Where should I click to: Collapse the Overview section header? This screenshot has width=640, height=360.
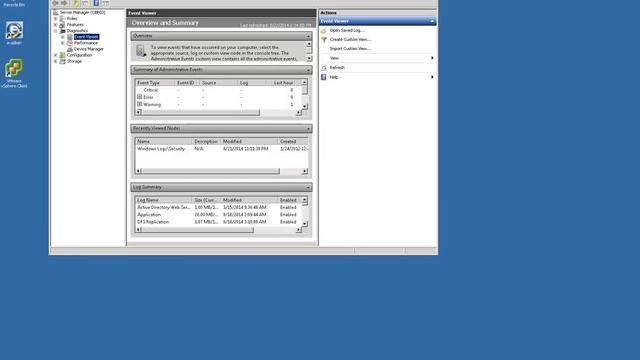coord(308,36)
